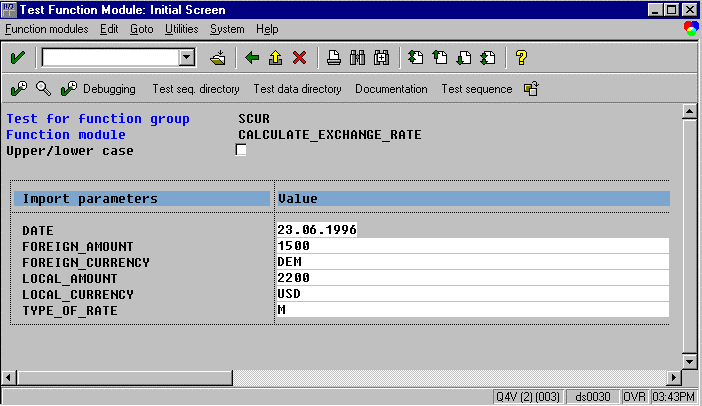Click the Print icon
This screenshot has width=702, height=406.
point(334,58)
